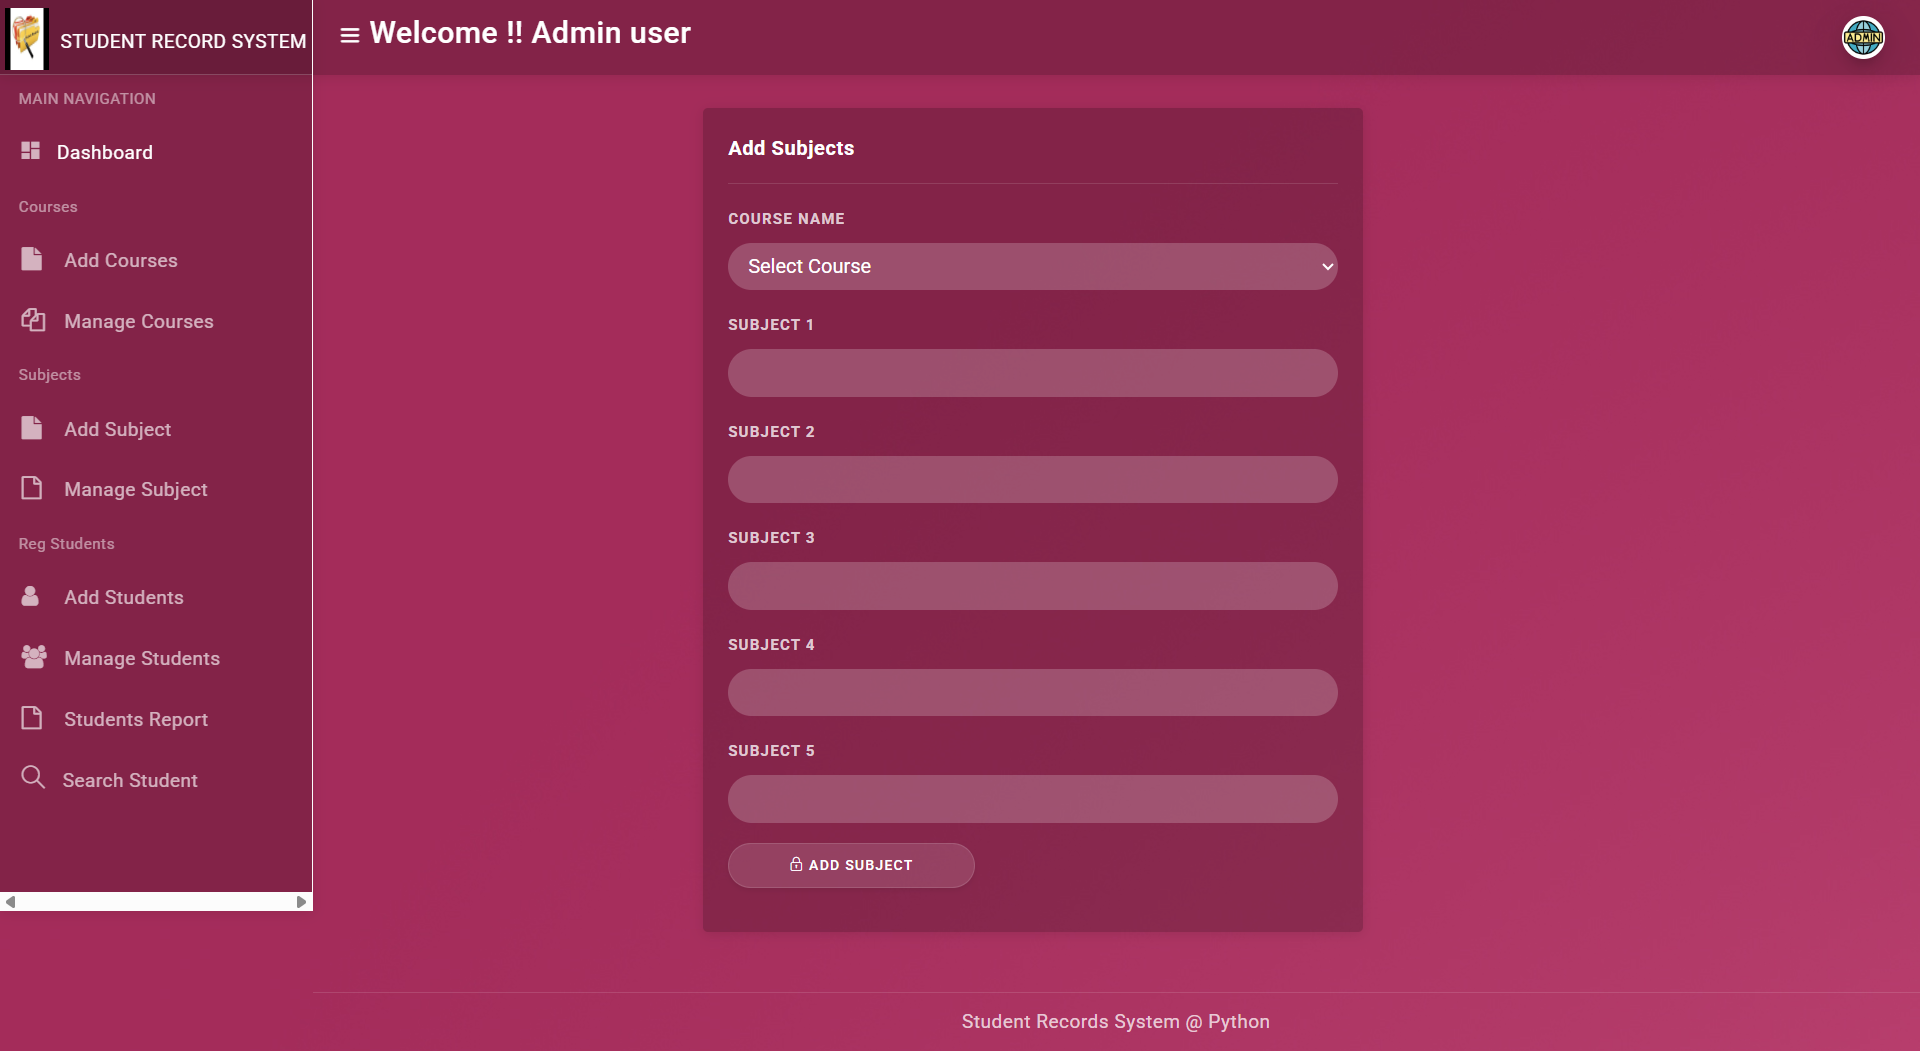Viewport: 1920px width, 1052px height.
Task: Click the 'Add Subjects' form heading
Action: 791,148
